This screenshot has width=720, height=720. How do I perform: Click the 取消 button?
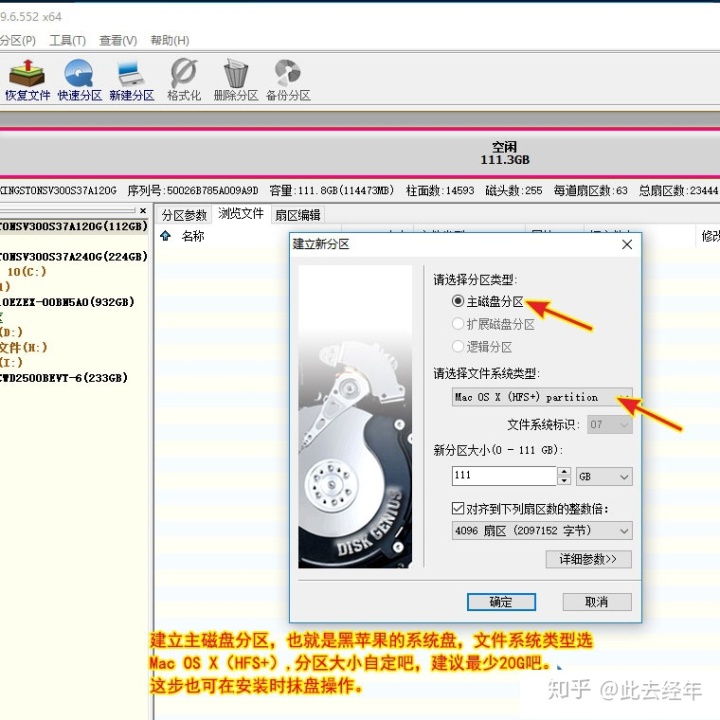tap(596, 602)
